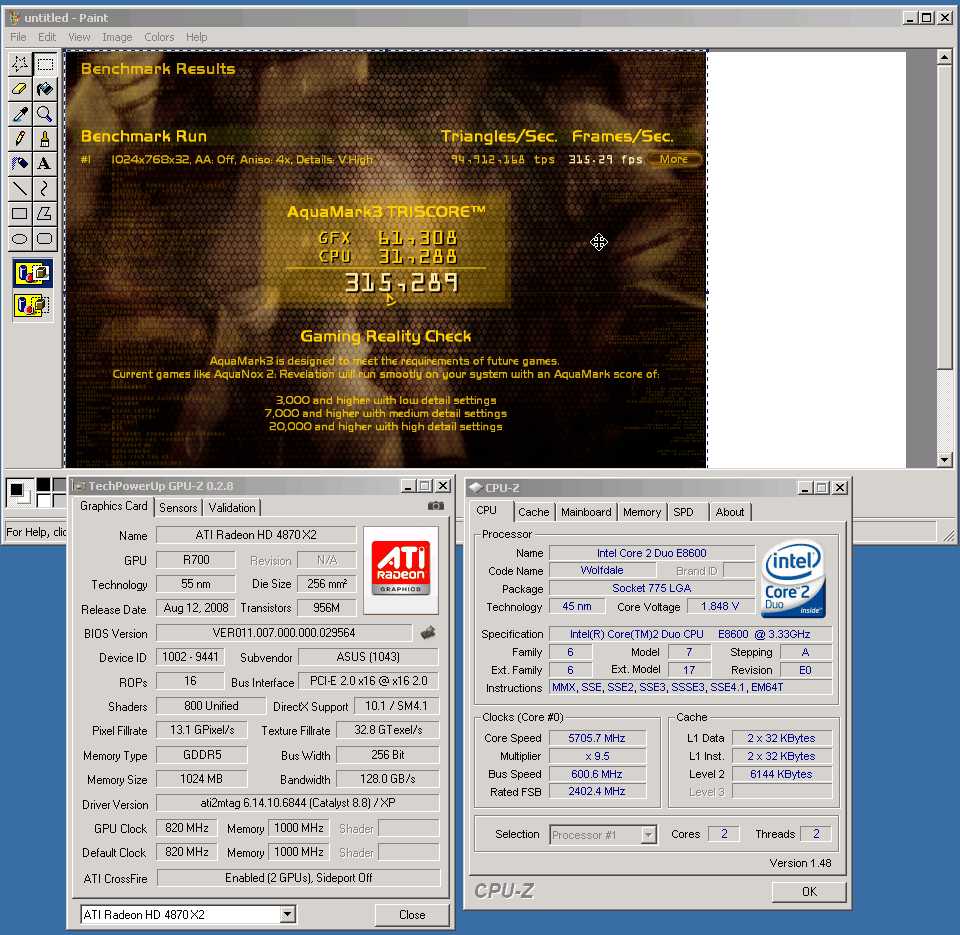Viewport: 960px width, 935px height.
Task: Click the Bus Interface field in GPU-Z
Action: (x=369, y=681)
